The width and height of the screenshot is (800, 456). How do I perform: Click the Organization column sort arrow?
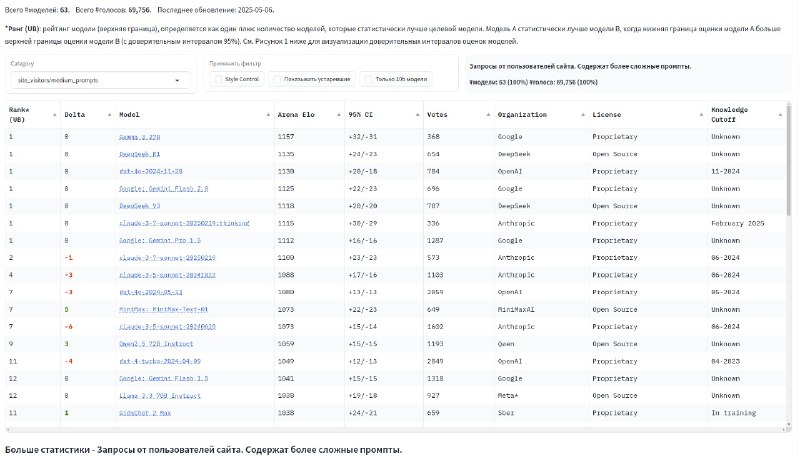pos(583,115)
